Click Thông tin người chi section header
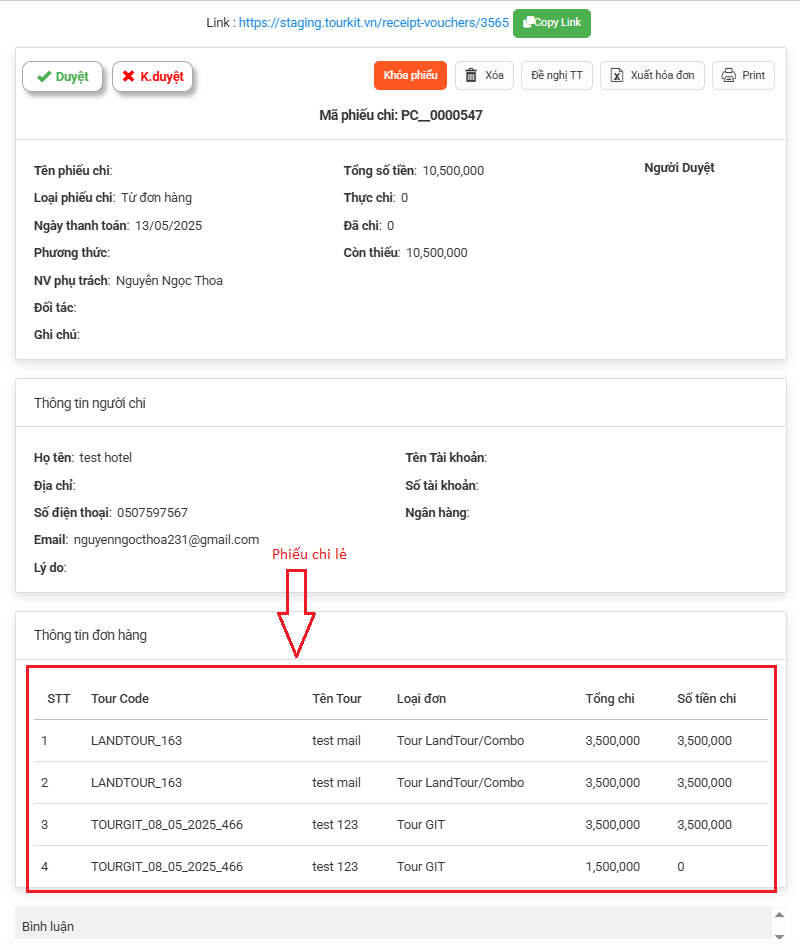Image resolution: width=800 pixels, height=950 pixels. pyautogui.click(x=90, y=403)
